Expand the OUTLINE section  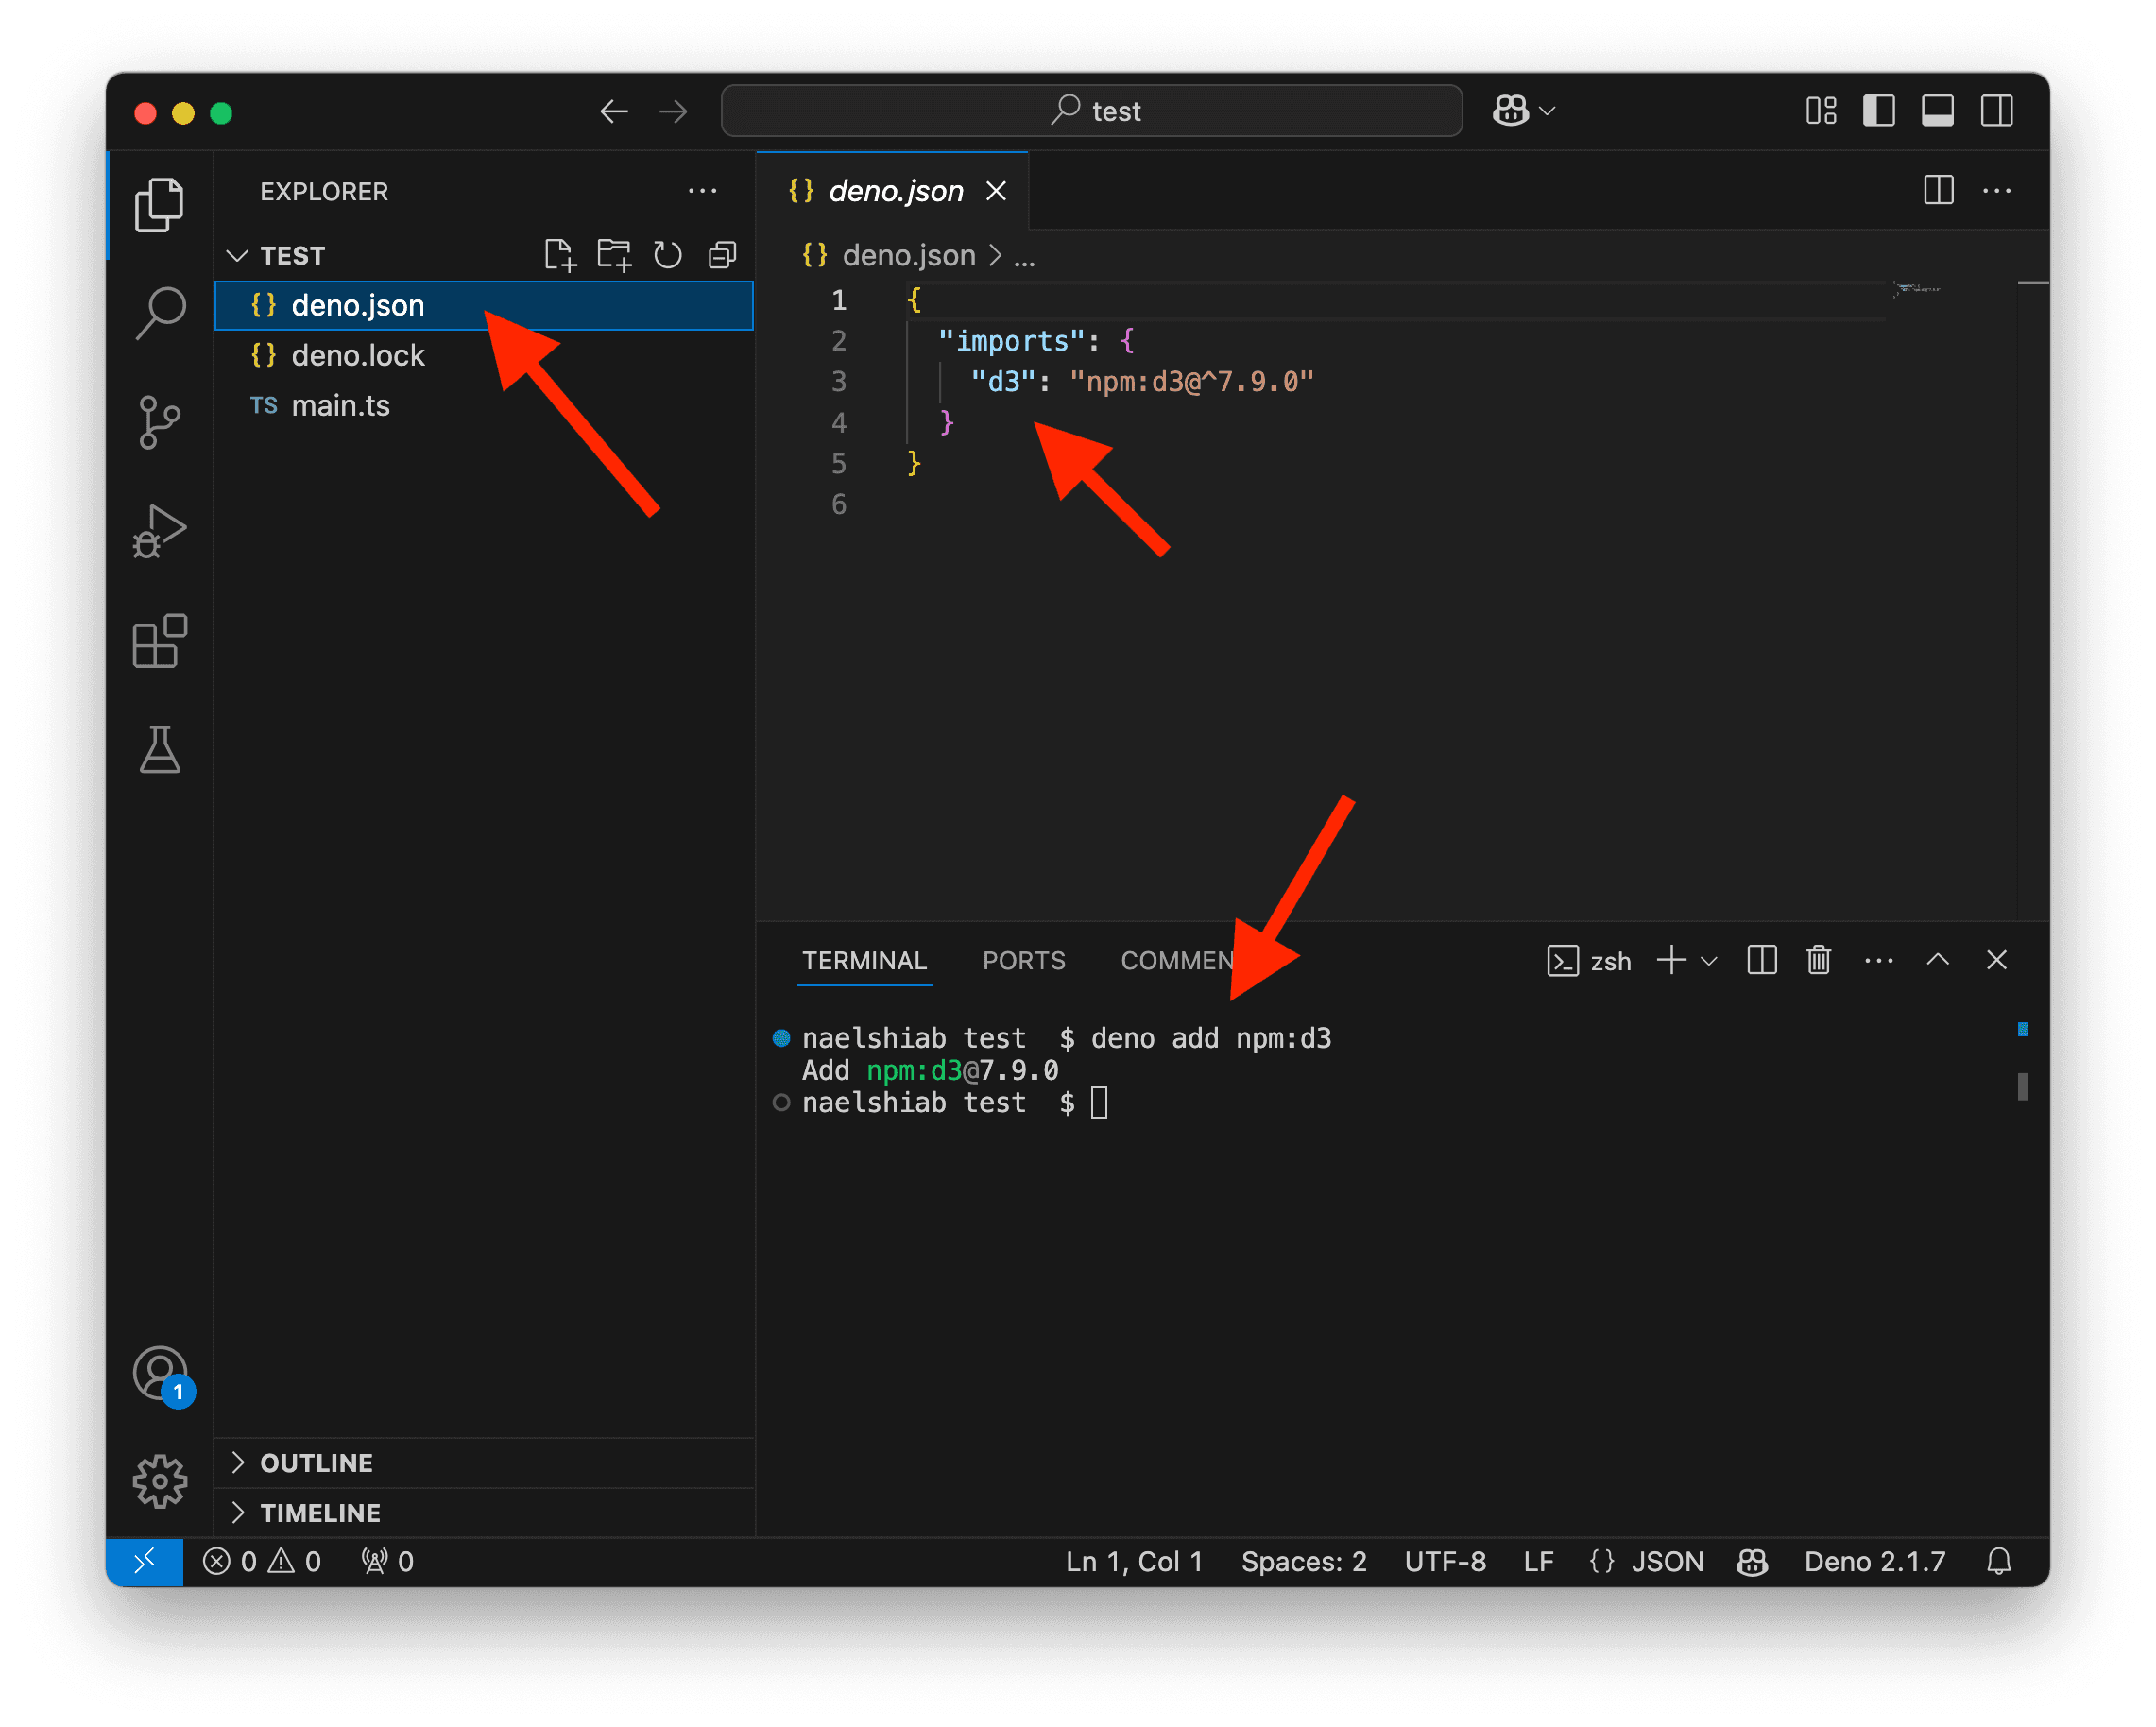484,1462
